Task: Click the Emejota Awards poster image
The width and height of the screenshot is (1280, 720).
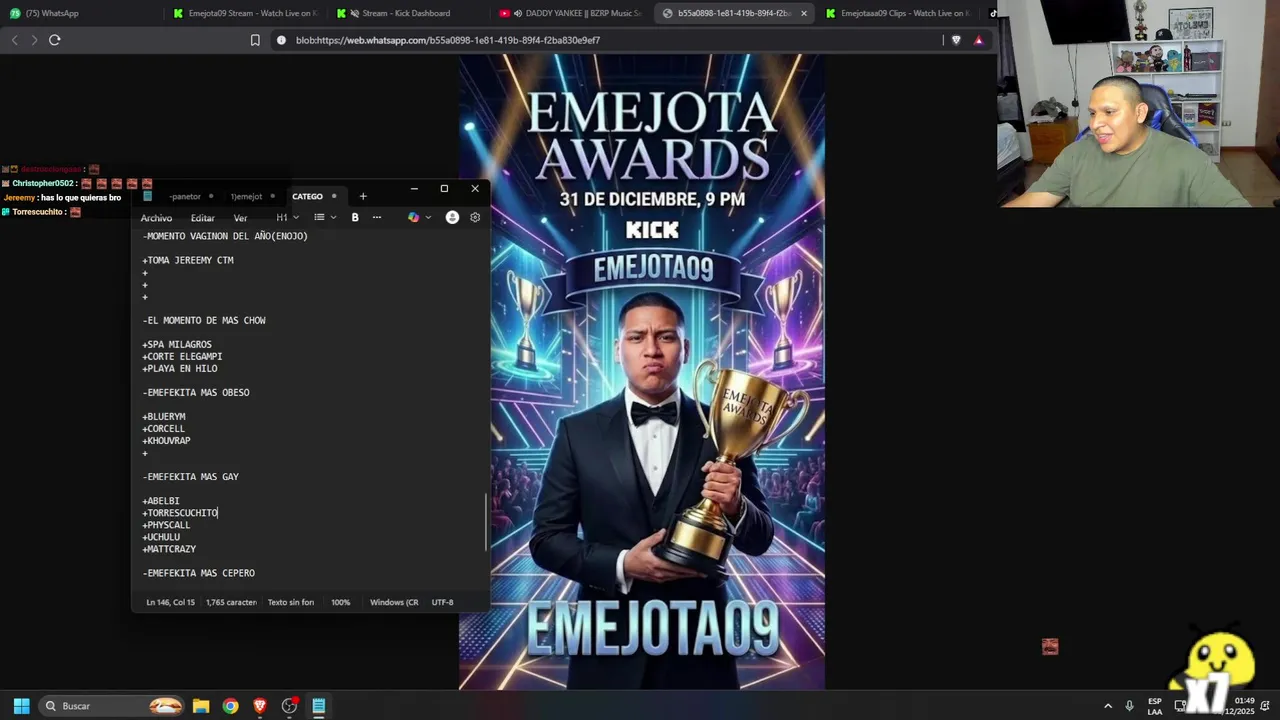Action: pos(642,371)
